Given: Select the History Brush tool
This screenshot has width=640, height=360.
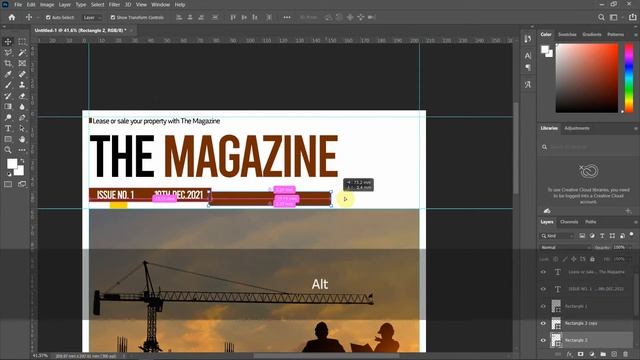Looking at the screenshot, I should tap(8, 96).
